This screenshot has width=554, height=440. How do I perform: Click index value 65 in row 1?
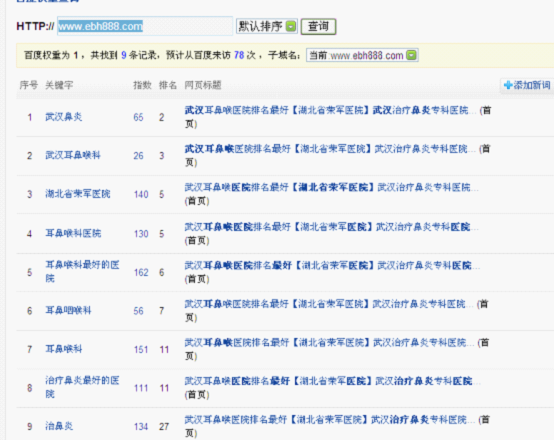[138, 117]
